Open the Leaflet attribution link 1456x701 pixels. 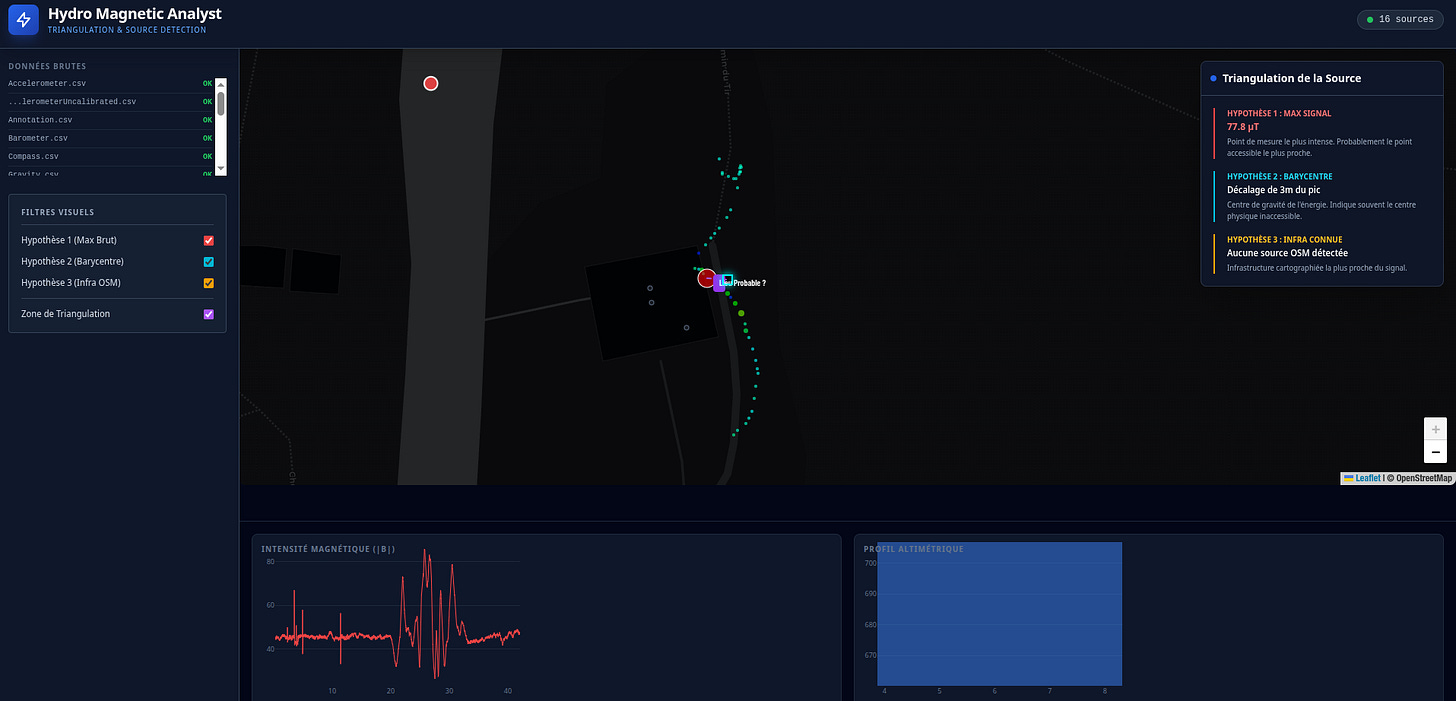1362,478
